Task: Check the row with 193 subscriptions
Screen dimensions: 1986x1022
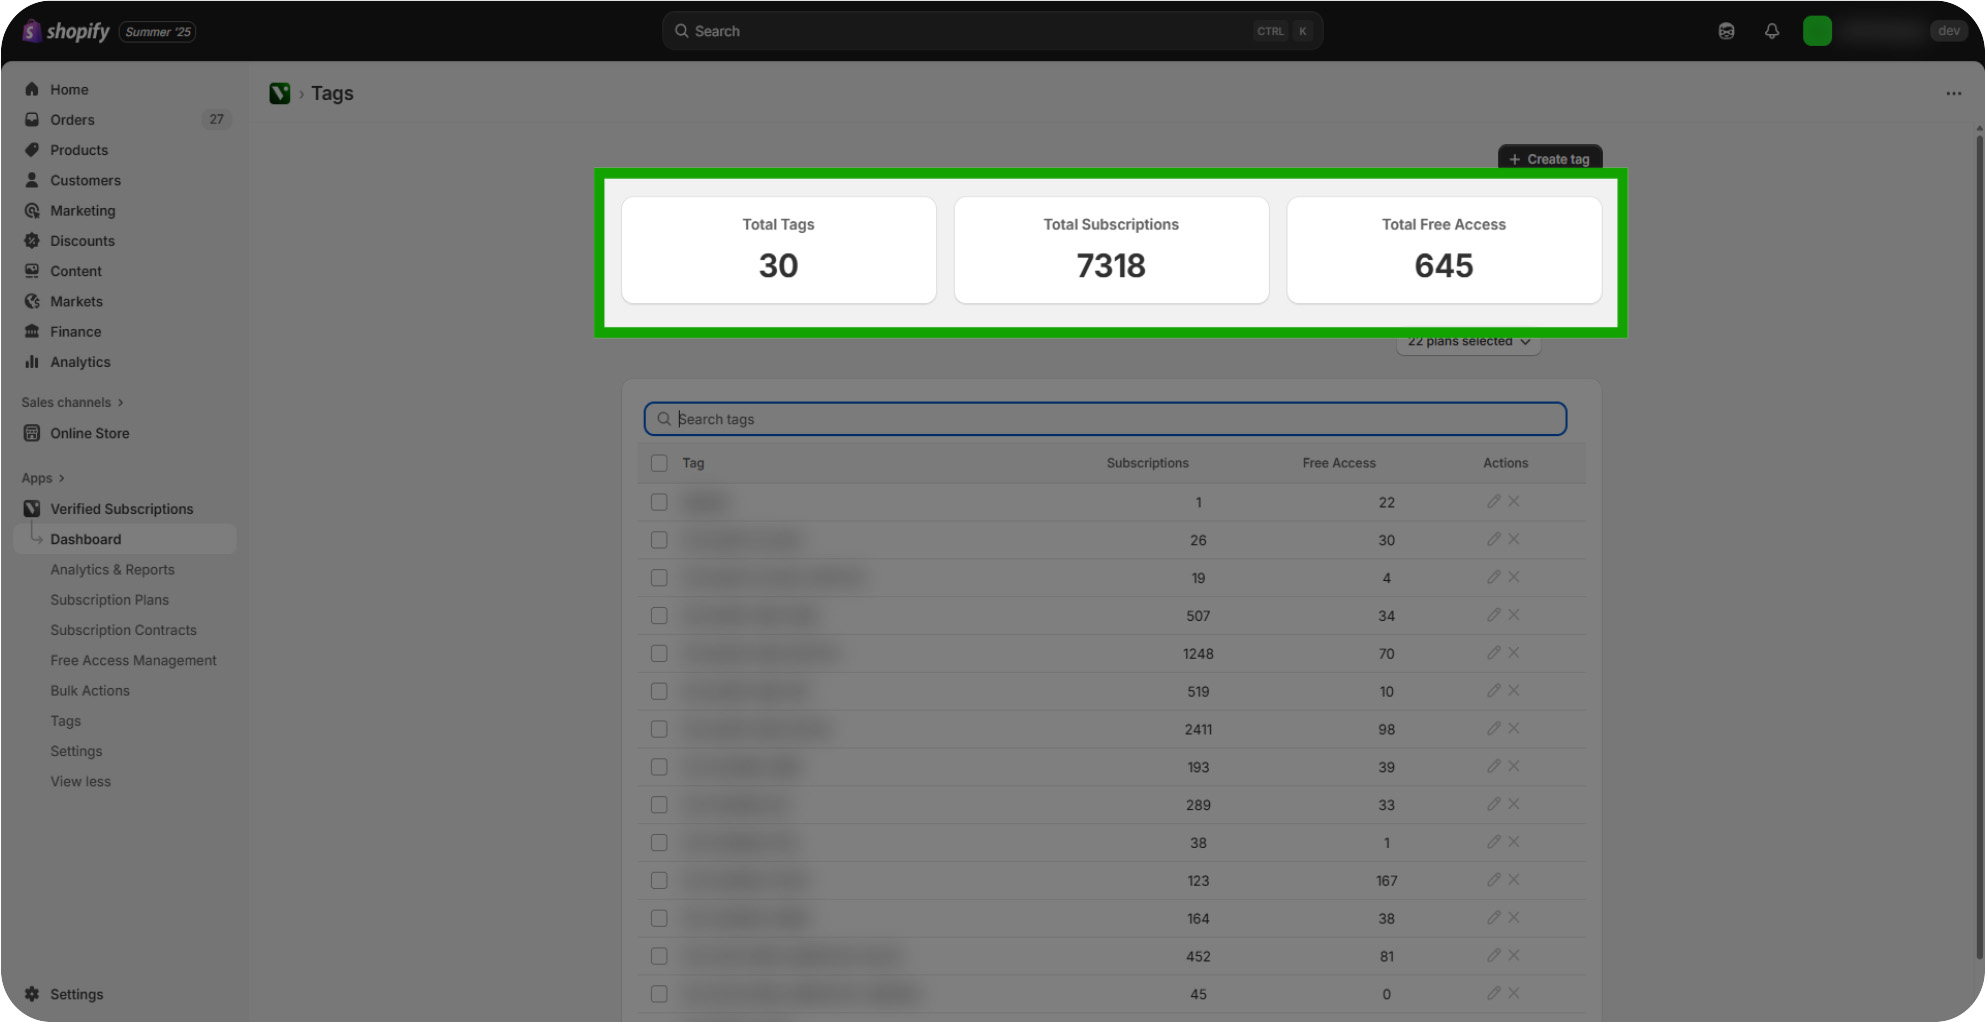Action: tap(659, 767)
